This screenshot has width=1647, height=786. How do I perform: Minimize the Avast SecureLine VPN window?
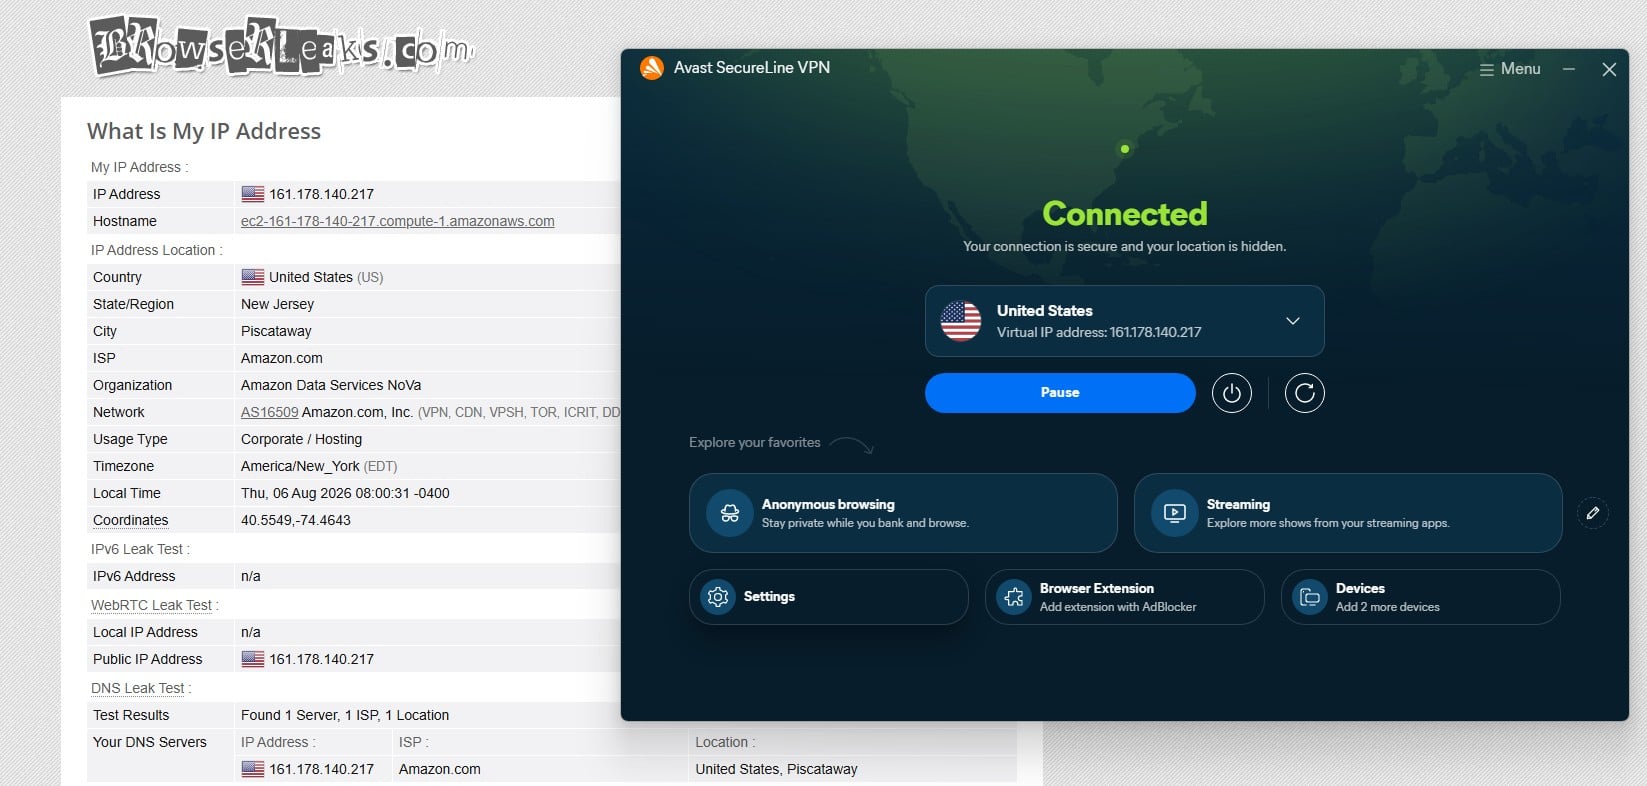(x=1569, y=69)
